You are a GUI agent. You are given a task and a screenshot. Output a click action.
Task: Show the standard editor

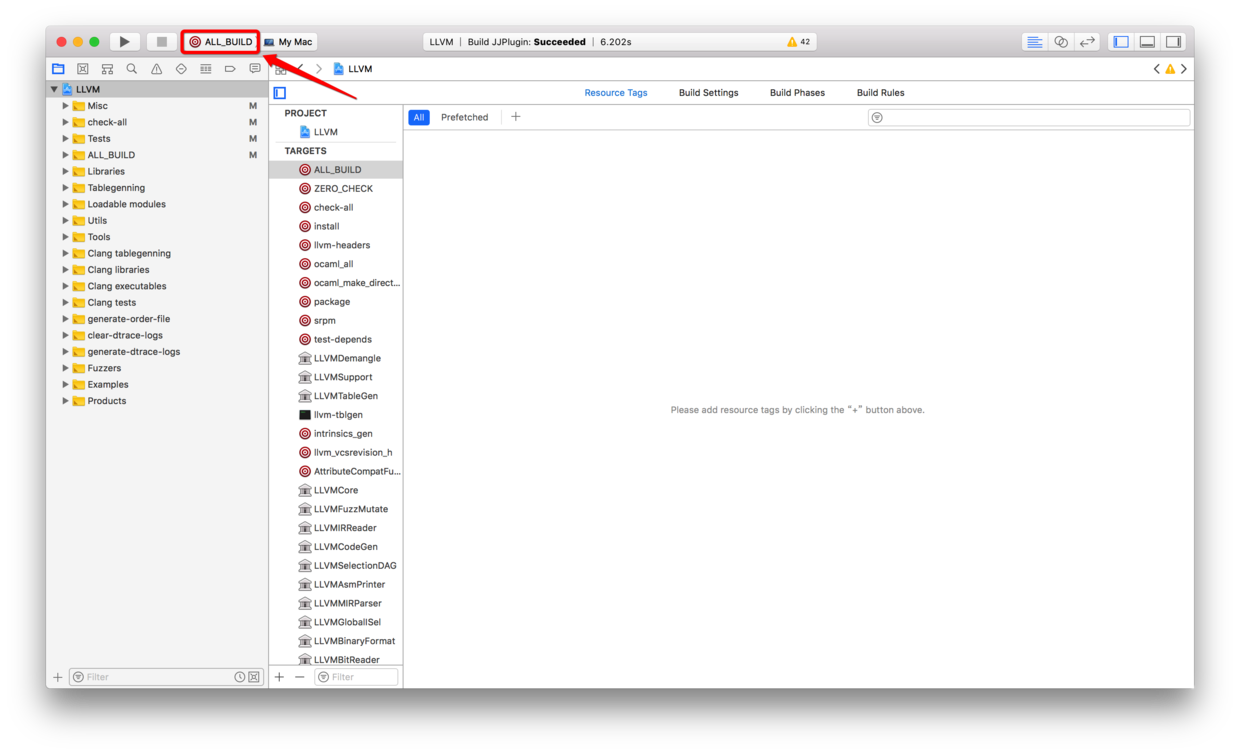point(1034,42)
